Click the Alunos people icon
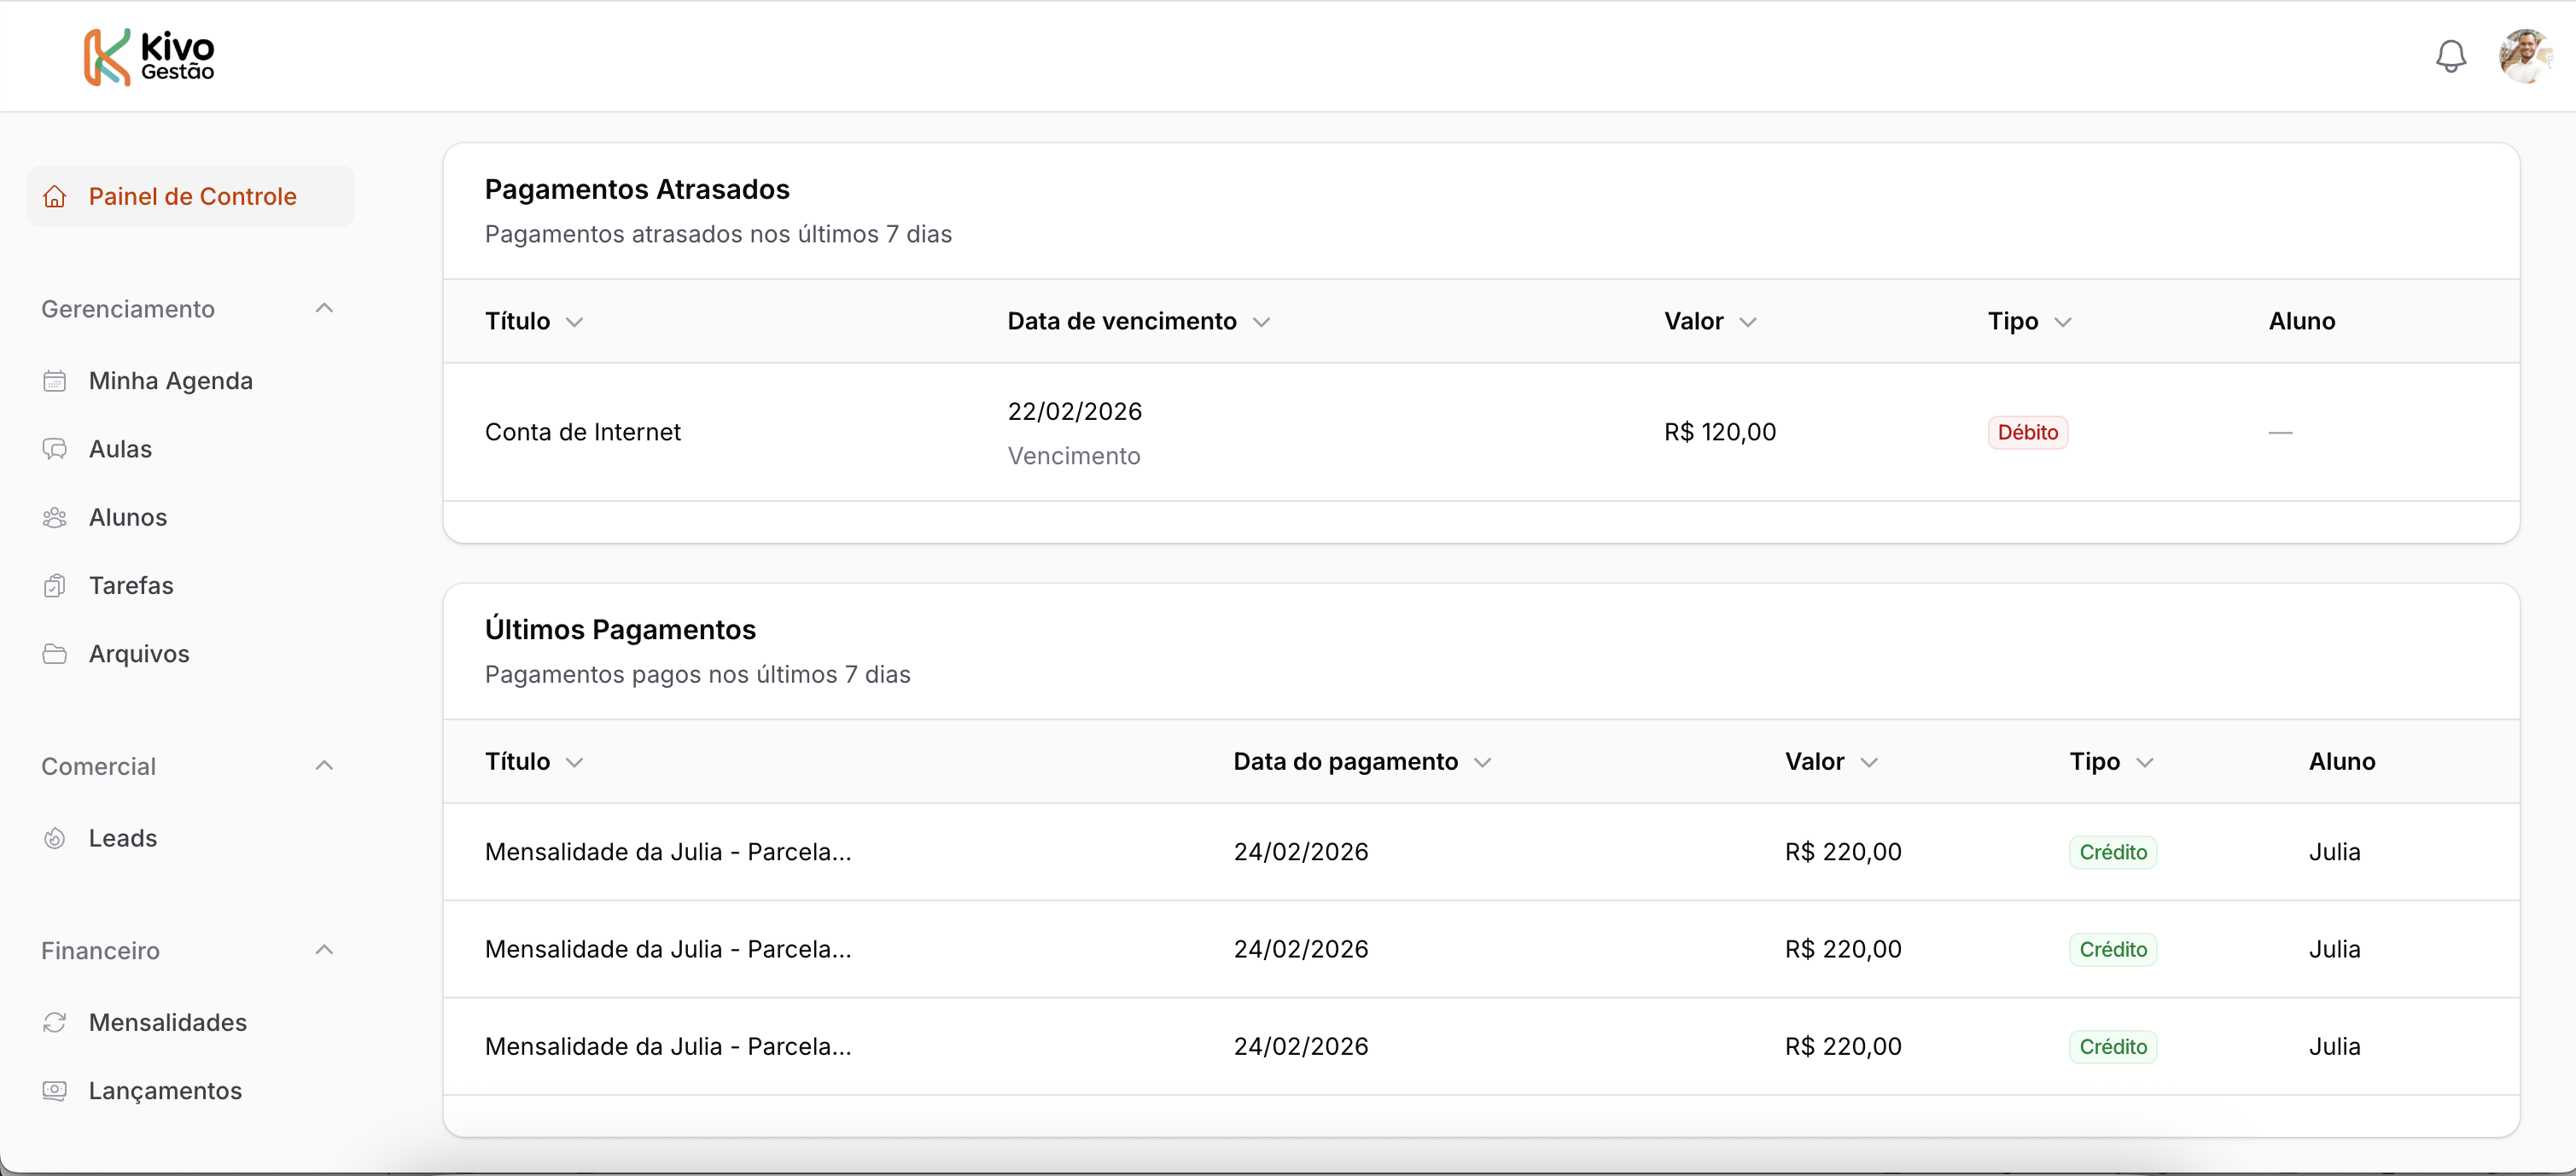Viewport: 2576px width, 1176px height. pos(55,517)
